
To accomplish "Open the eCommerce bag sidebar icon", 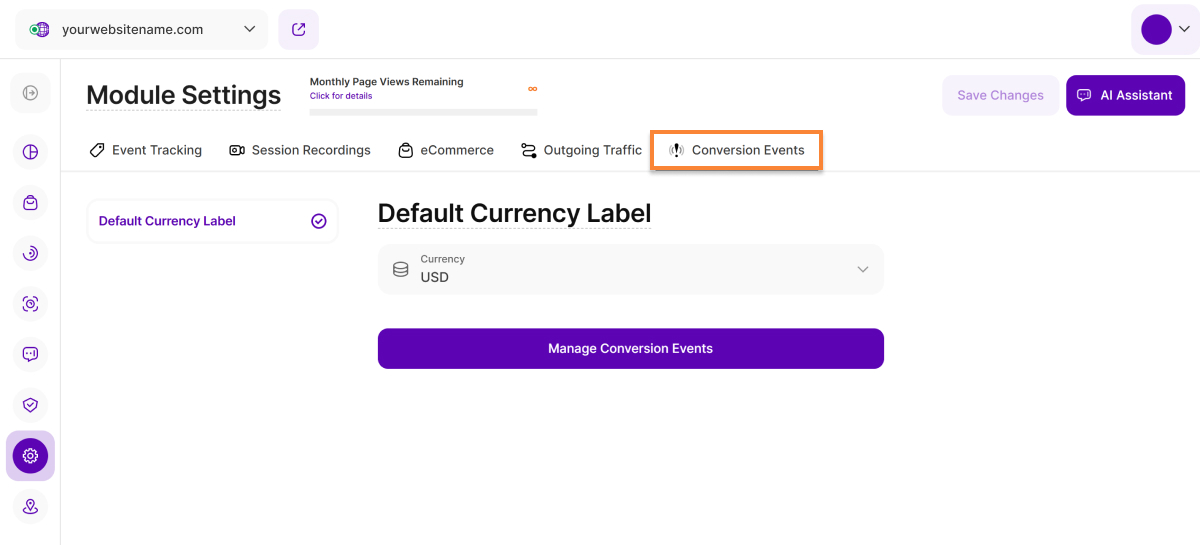I will coord(30,203).
